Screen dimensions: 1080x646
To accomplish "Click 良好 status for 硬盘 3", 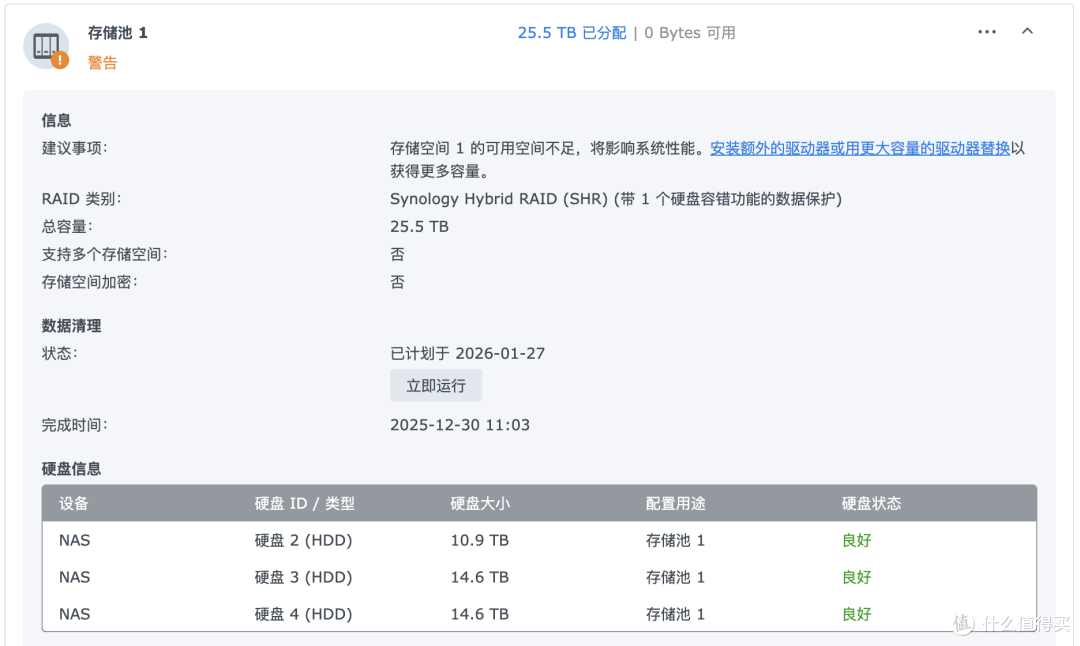I will (x=856, y=577).
